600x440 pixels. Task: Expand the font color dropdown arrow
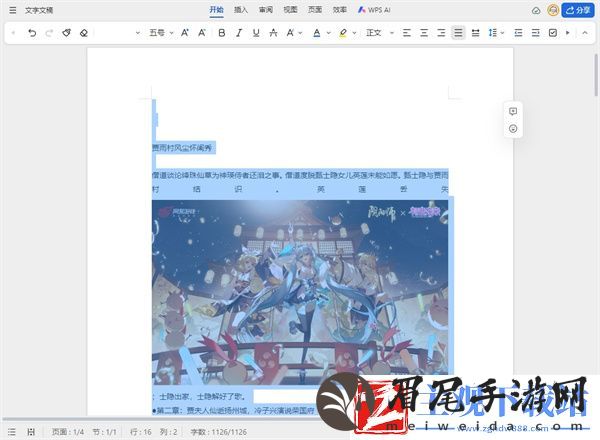click(328, 33)
